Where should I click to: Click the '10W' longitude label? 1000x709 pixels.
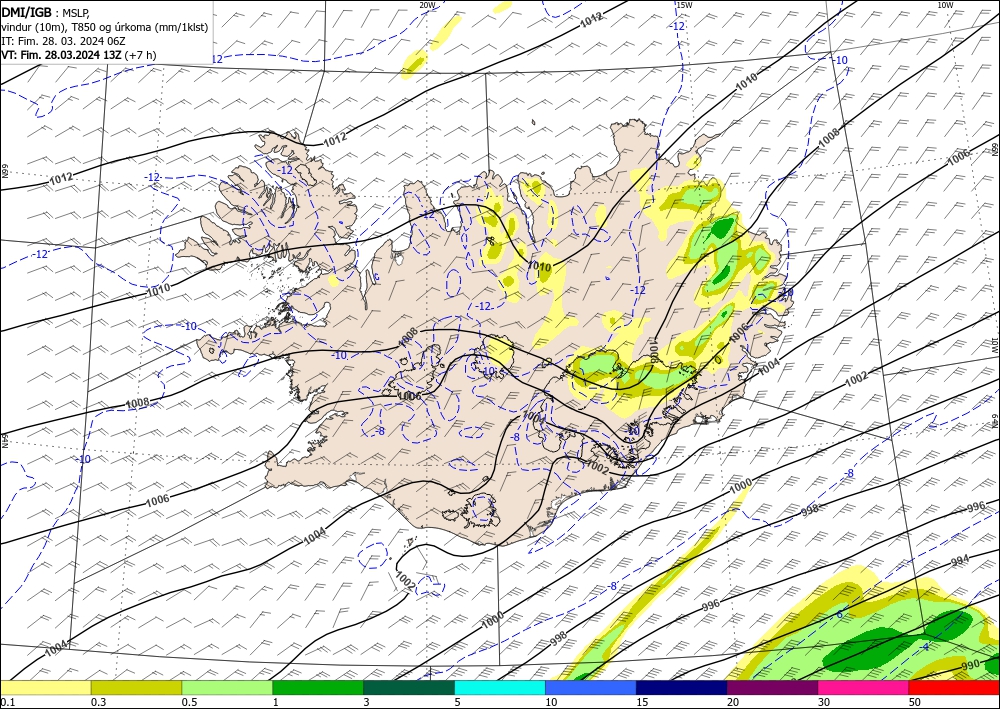[945, 5]
